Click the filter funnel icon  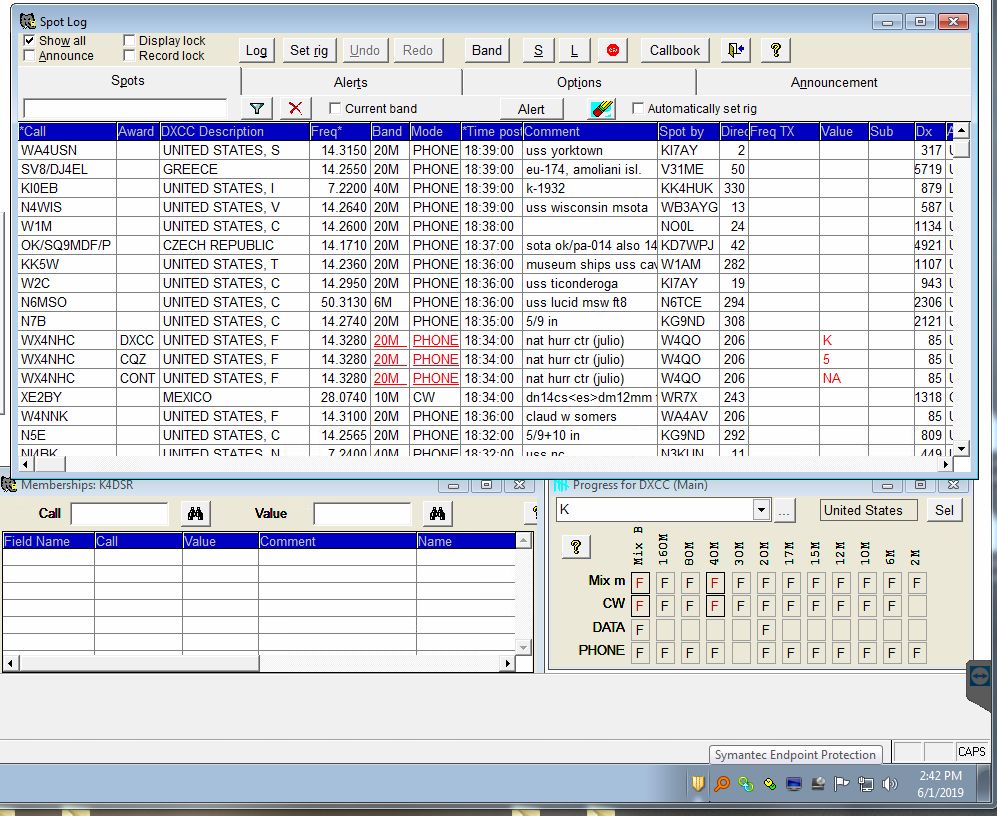(257, 109)
